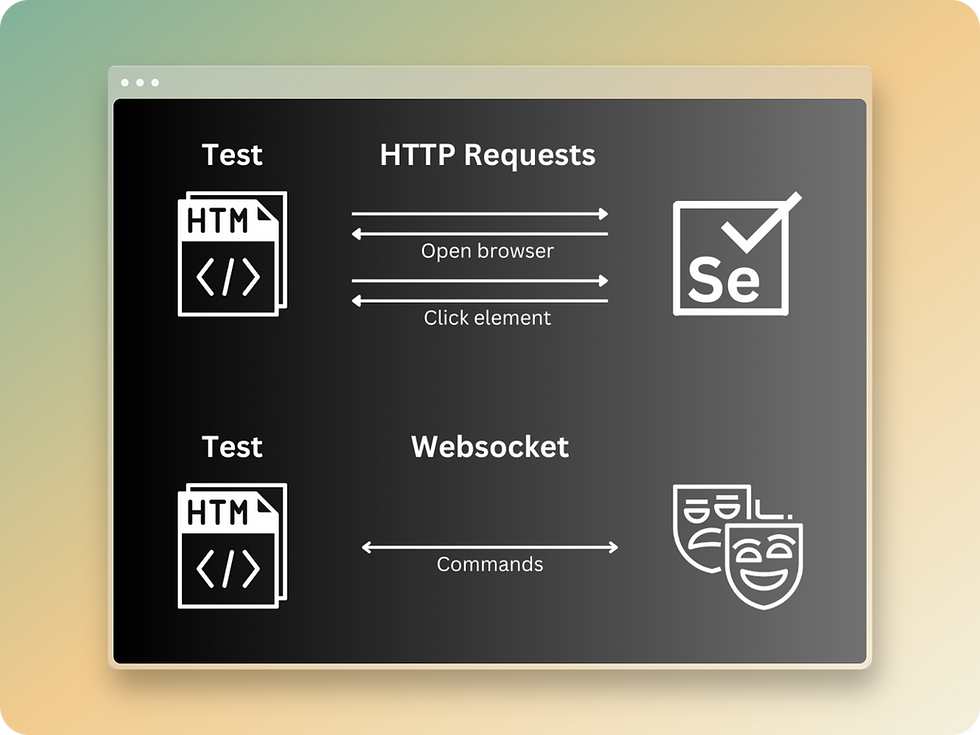Image resolution: width=980 pixels, height=735 pixels.
Task: Click the "Commands" label
Action: (490, 564)
